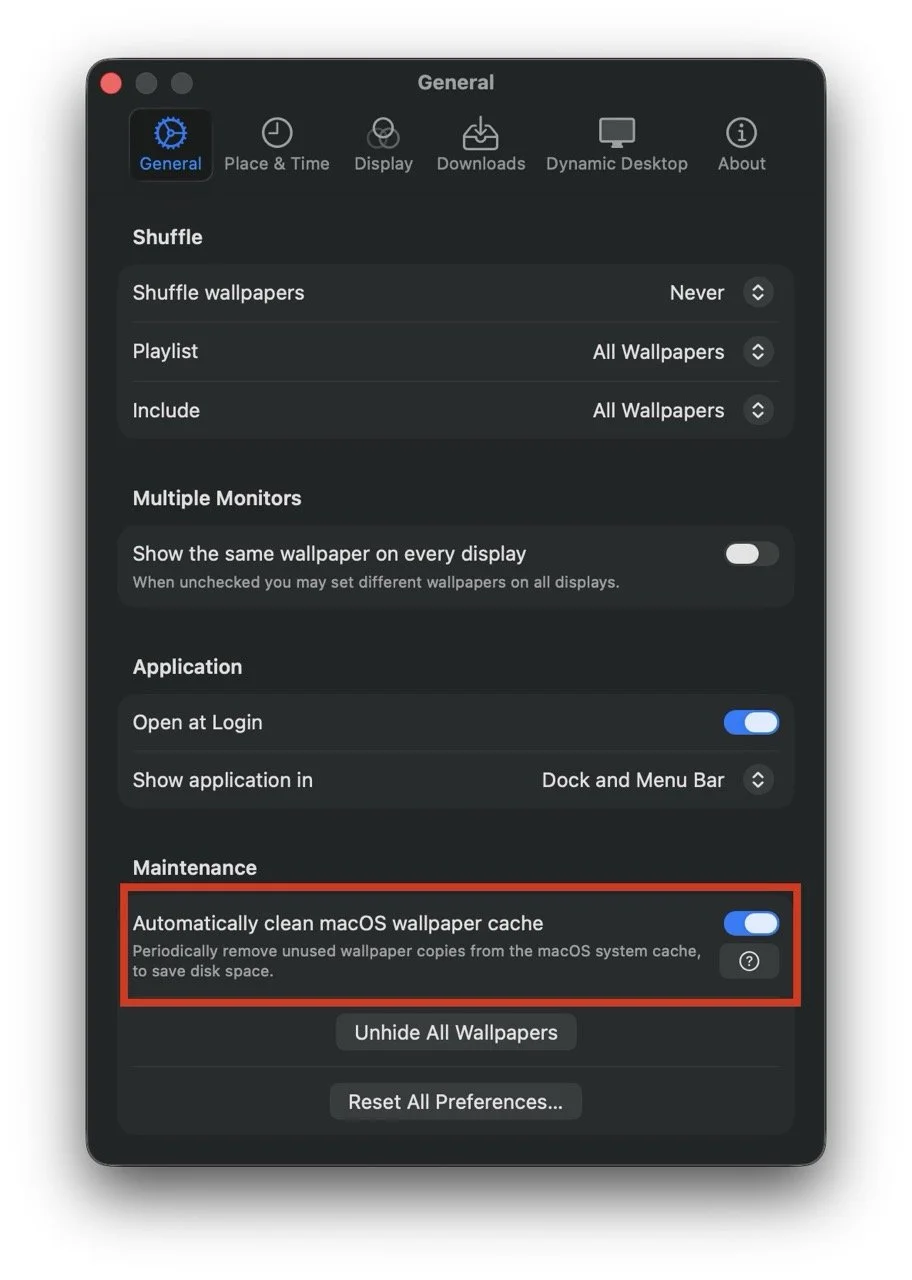The image size is (912, 1280).
Task: Select the Dynamic Desktop monitor icon
Action: point(617,132)
